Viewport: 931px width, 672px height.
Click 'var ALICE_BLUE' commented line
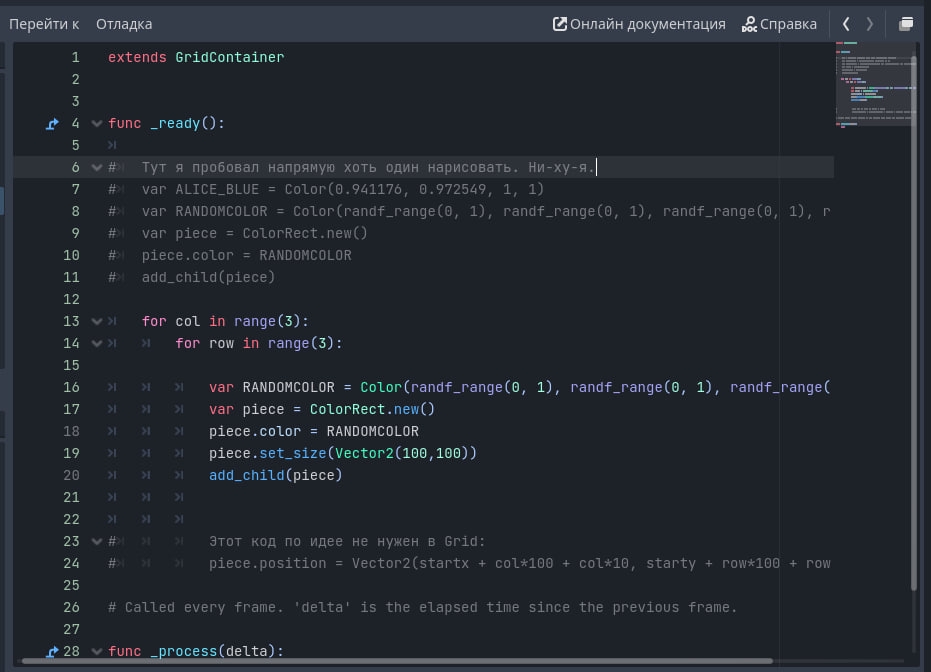point(343,189)
